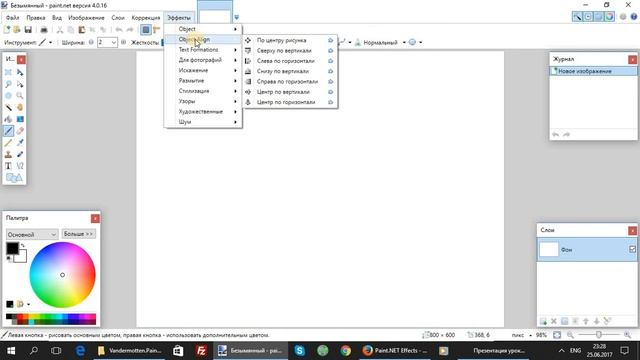Viewport: 640px width, 360px height.
Task: Select the Pencil tool
Action: (x=8, y=142)
